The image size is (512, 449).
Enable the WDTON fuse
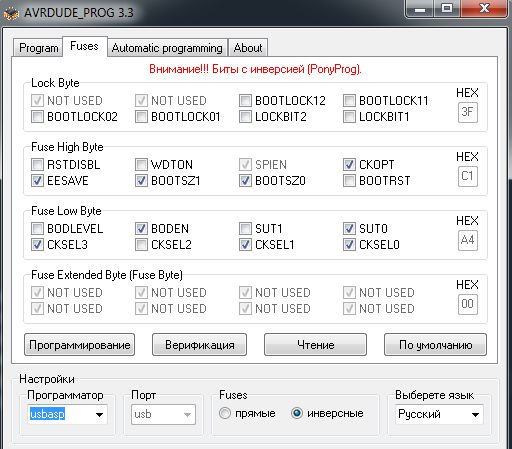(141, 164)
